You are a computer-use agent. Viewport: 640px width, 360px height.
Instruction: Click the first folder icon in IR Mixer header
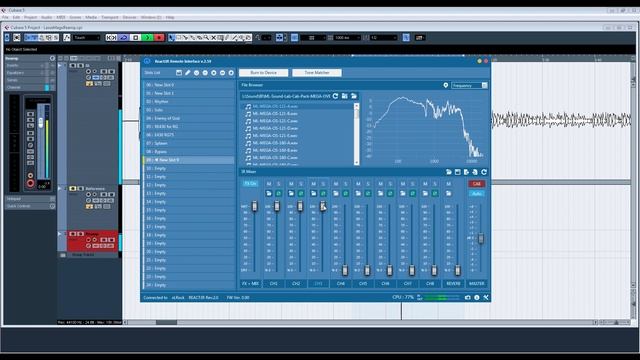[x=449, y=172]
